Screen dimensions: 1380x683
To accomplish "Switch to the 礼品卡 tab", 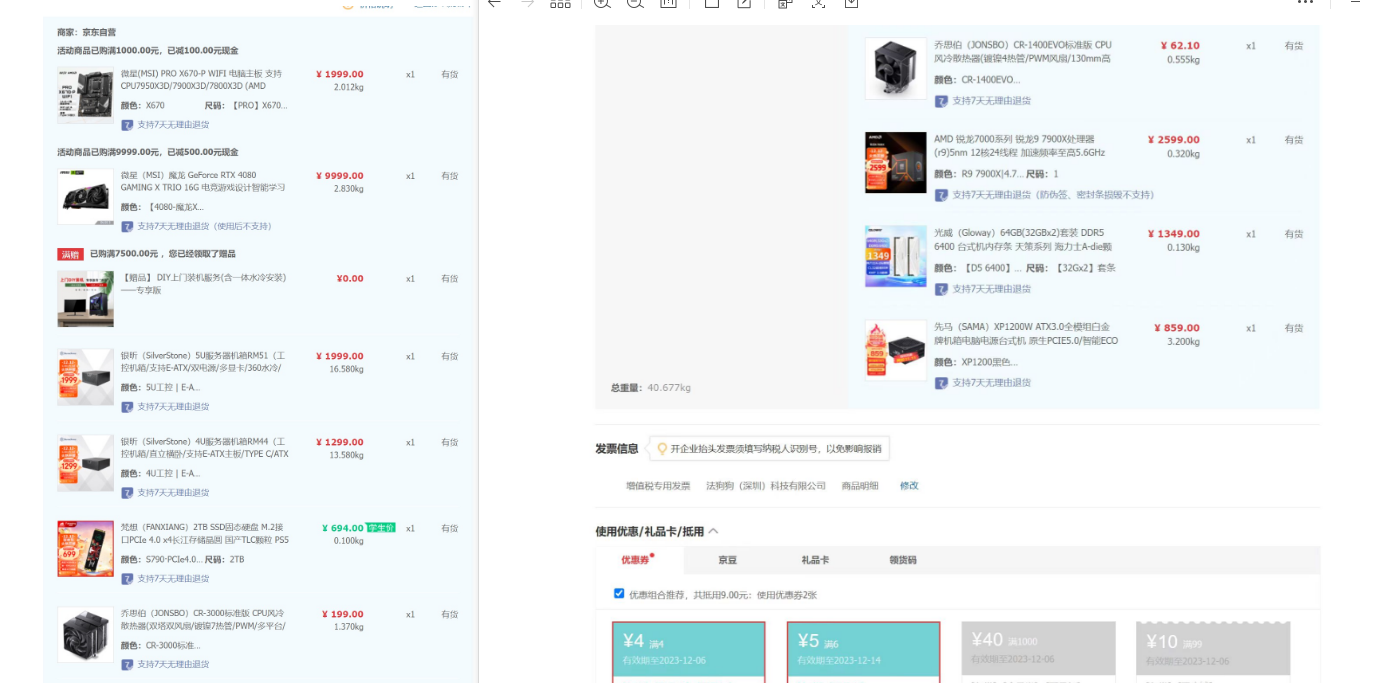I will (x=815, y=560).
